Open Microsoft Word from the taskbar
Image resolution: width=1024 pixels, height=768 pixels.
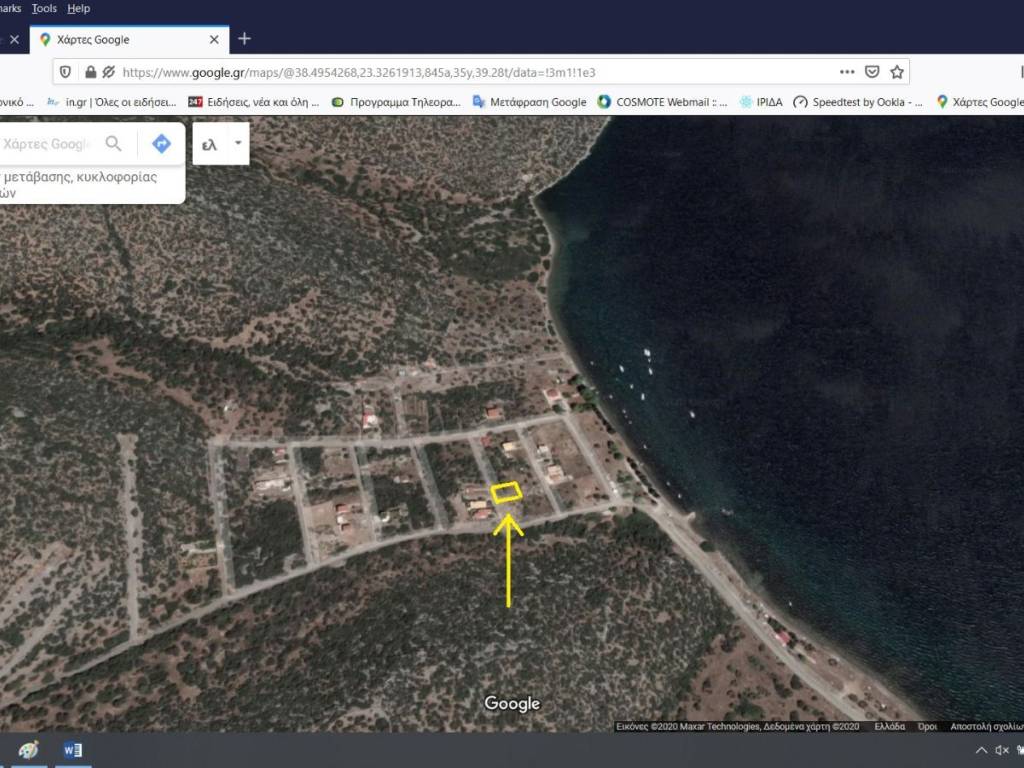[x=72, y=750]
